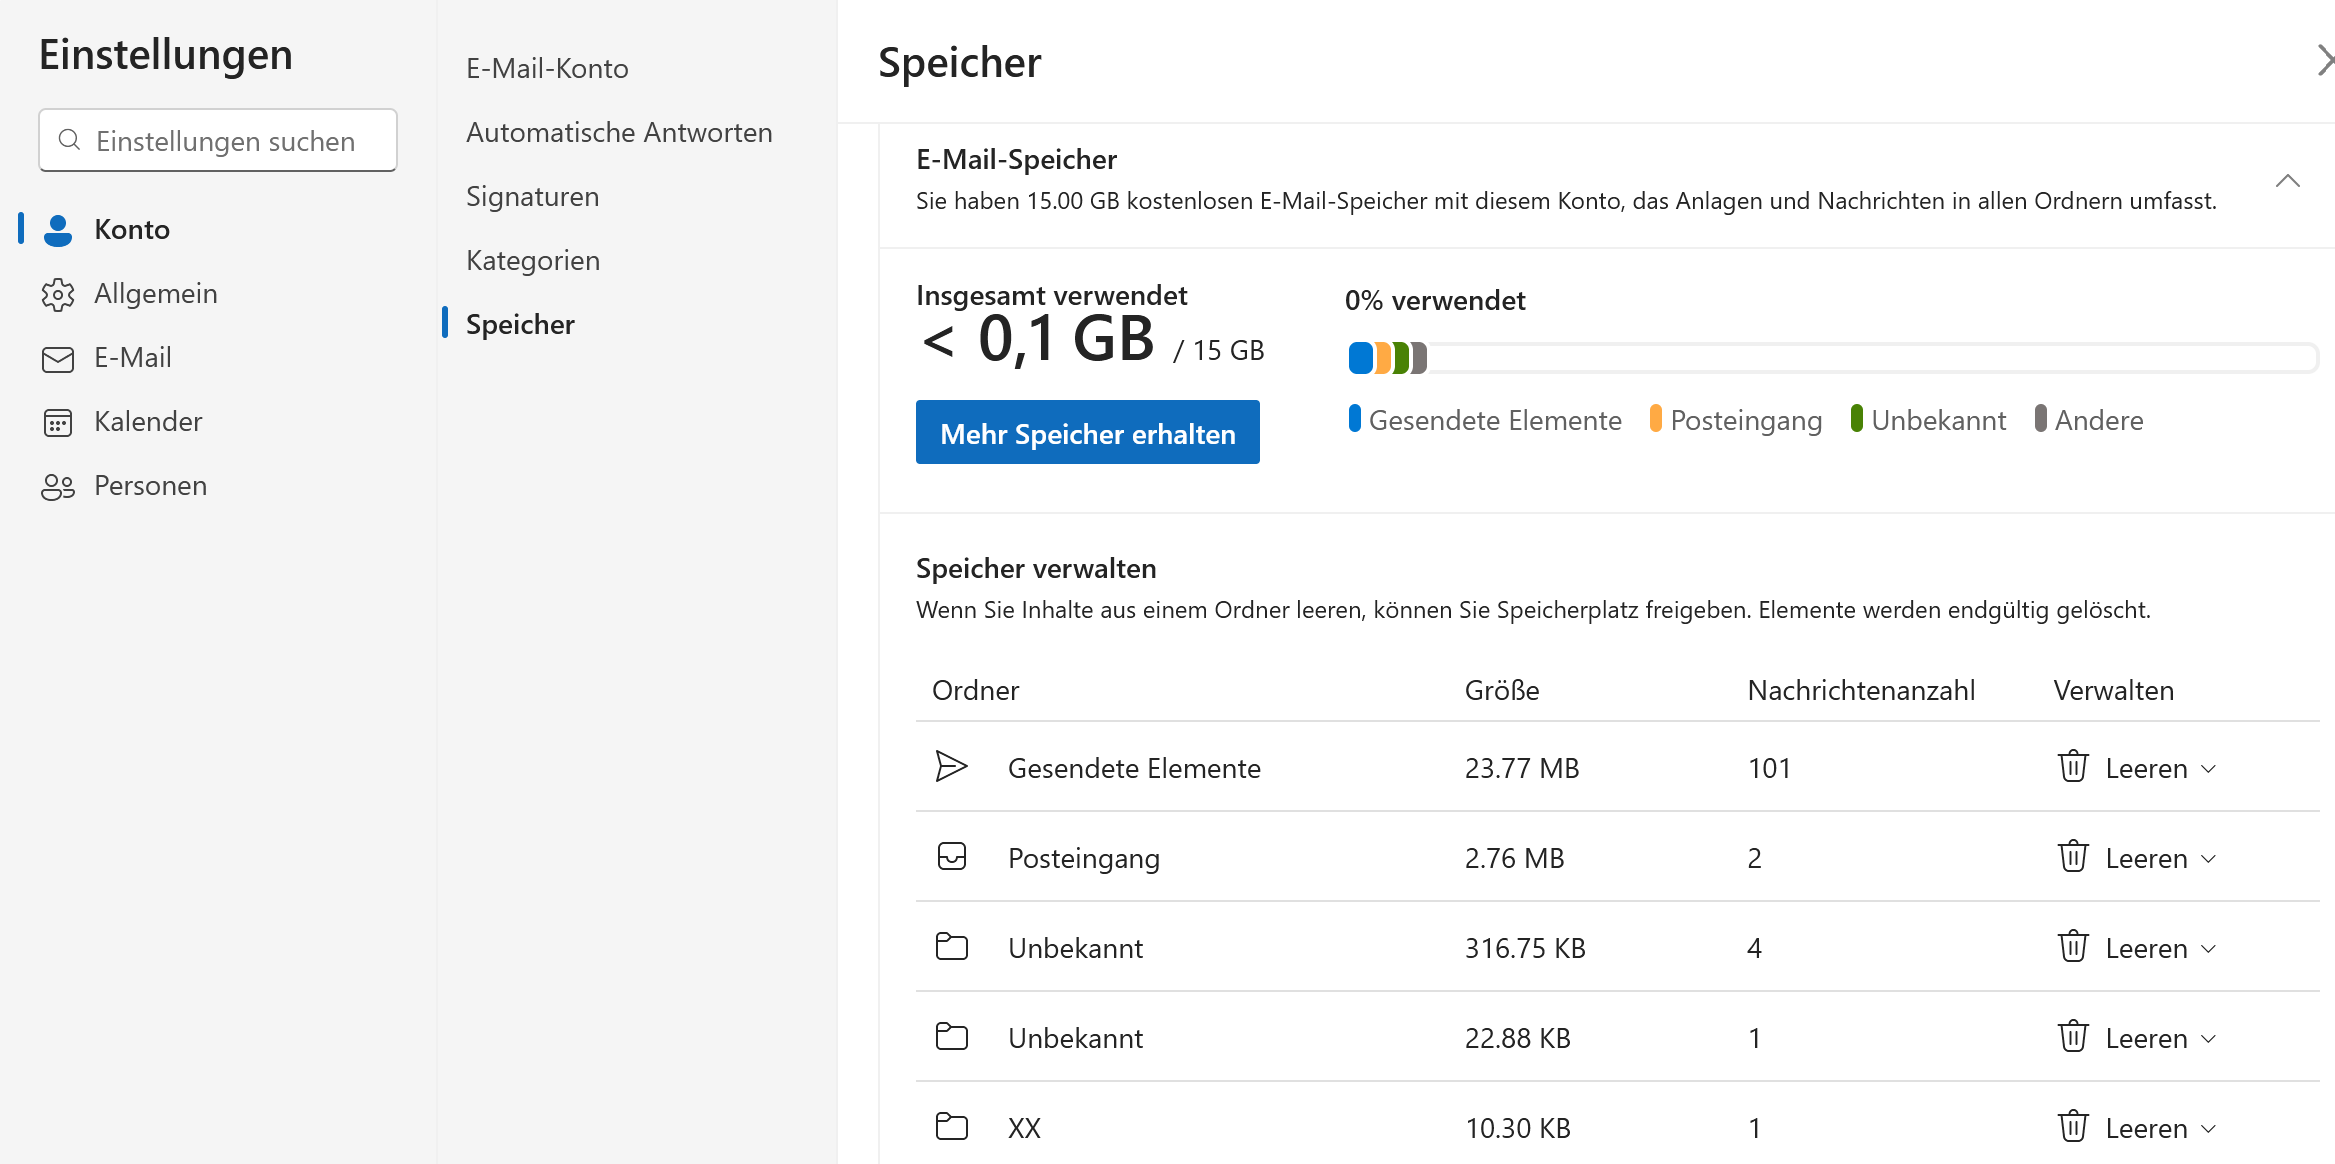
Task: Click the Posteingang inbox tray icon
Action: click(951, 857)
